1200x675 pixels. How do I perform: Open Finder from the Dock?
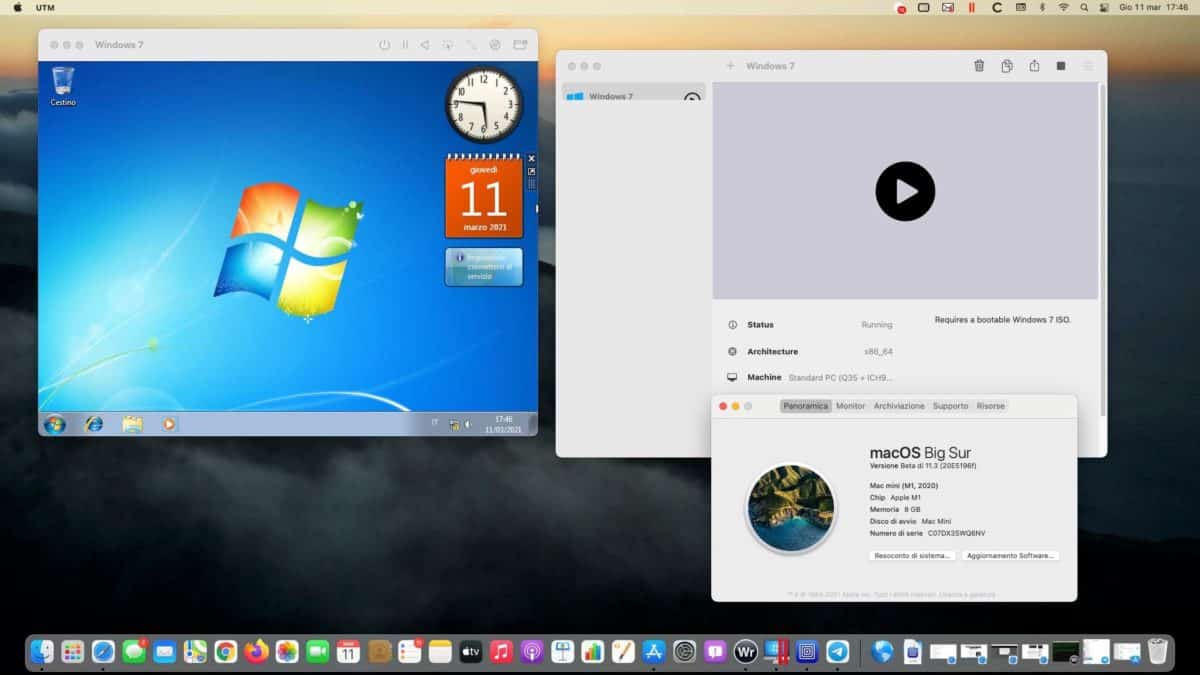point(41,652)
